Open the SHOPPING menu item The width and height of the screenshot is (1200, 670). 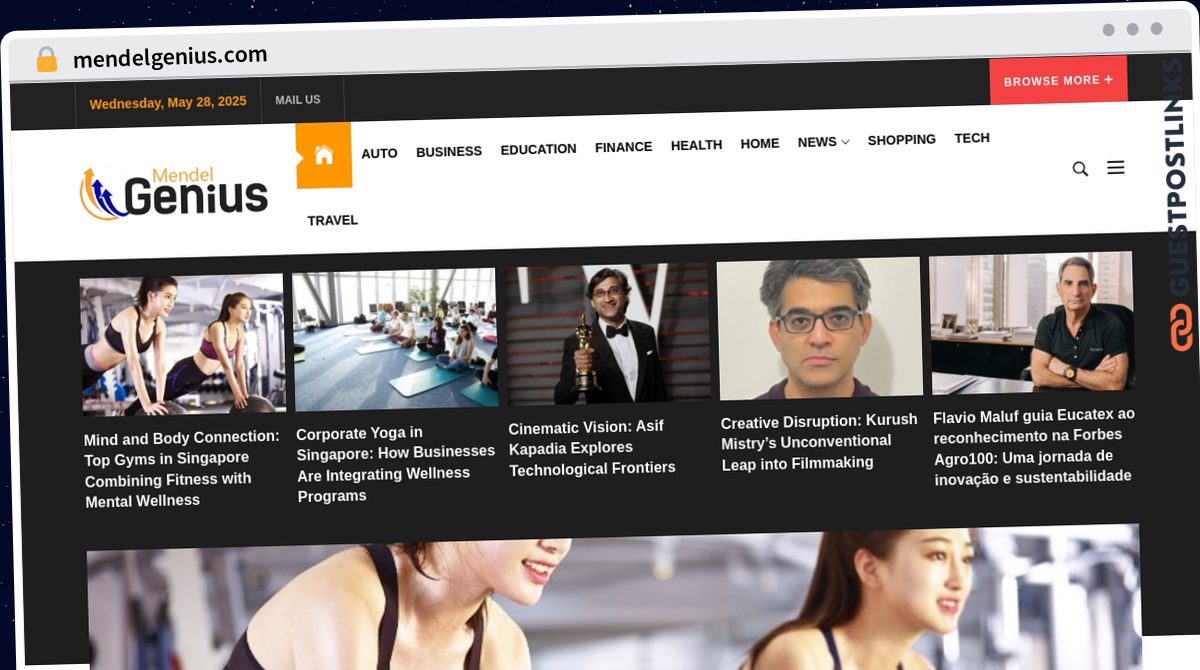point(901,140)
